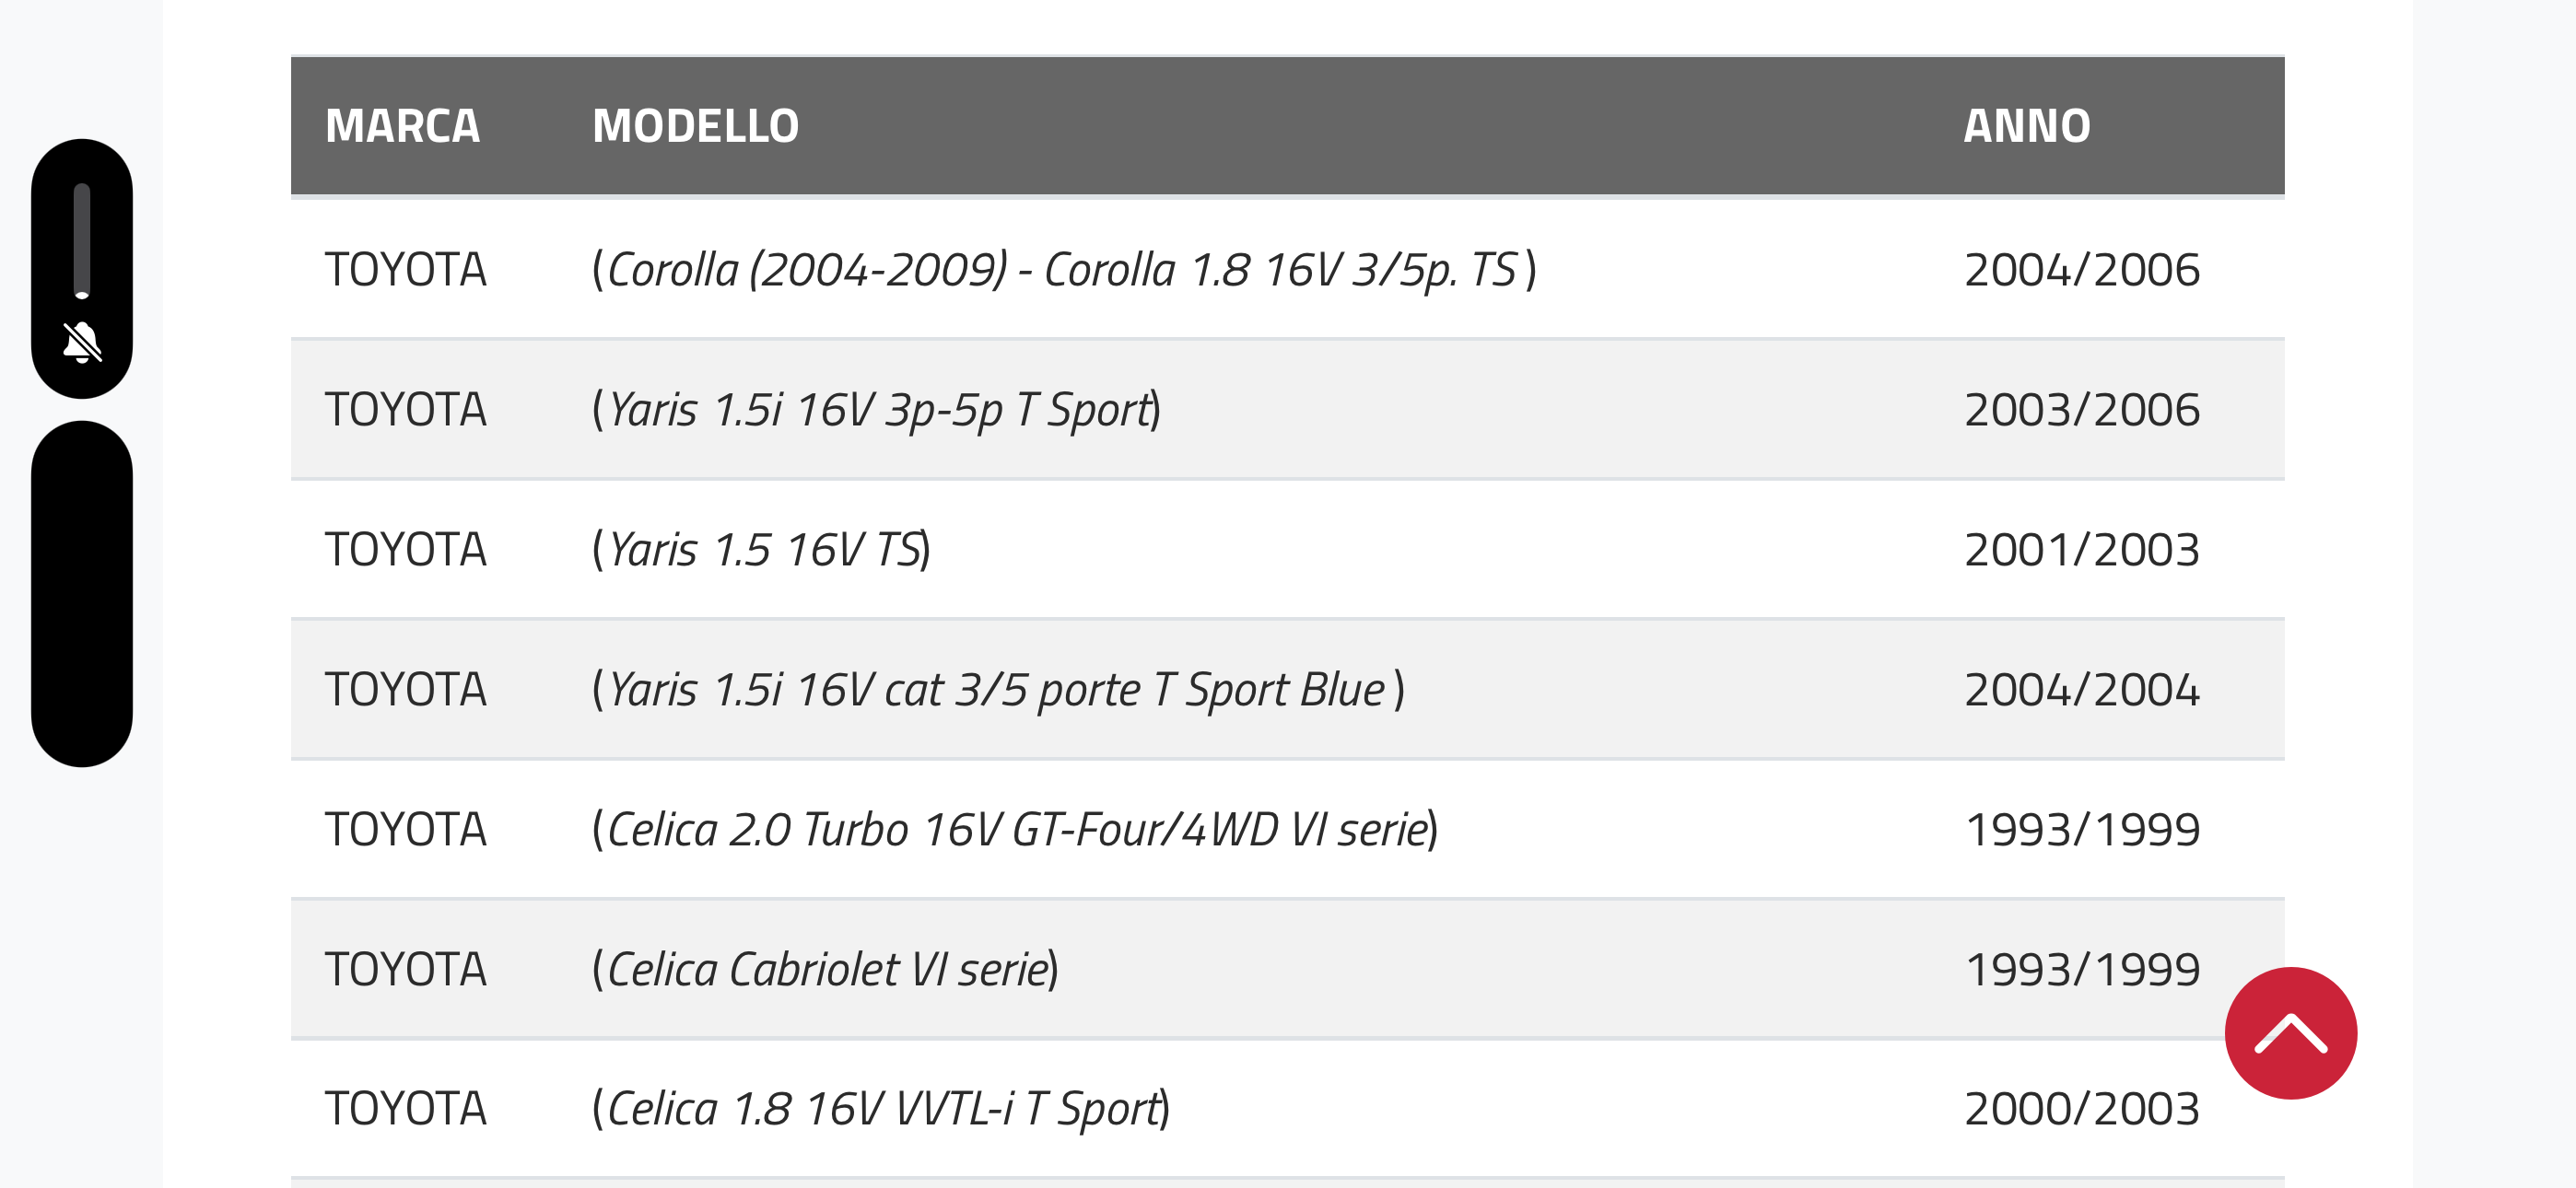
Task: Open the Corolla 1.8 16V 3/5p. TS entry
Action: click(1064, 270)
